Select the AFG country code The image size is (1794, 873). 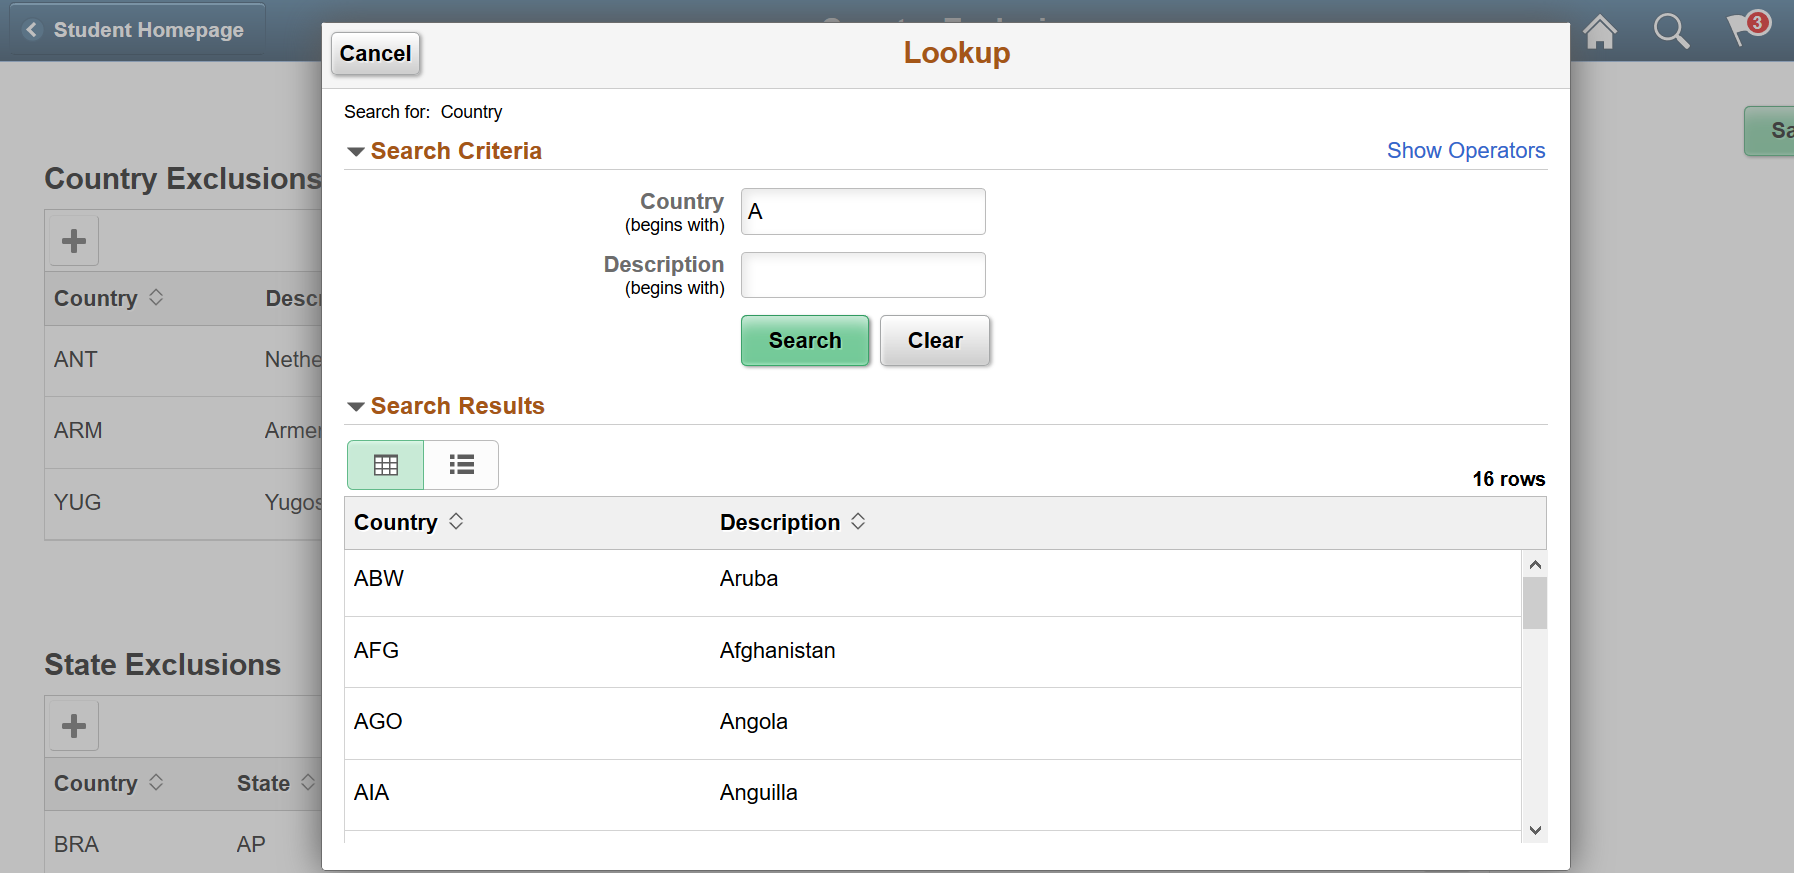point(376,650)
